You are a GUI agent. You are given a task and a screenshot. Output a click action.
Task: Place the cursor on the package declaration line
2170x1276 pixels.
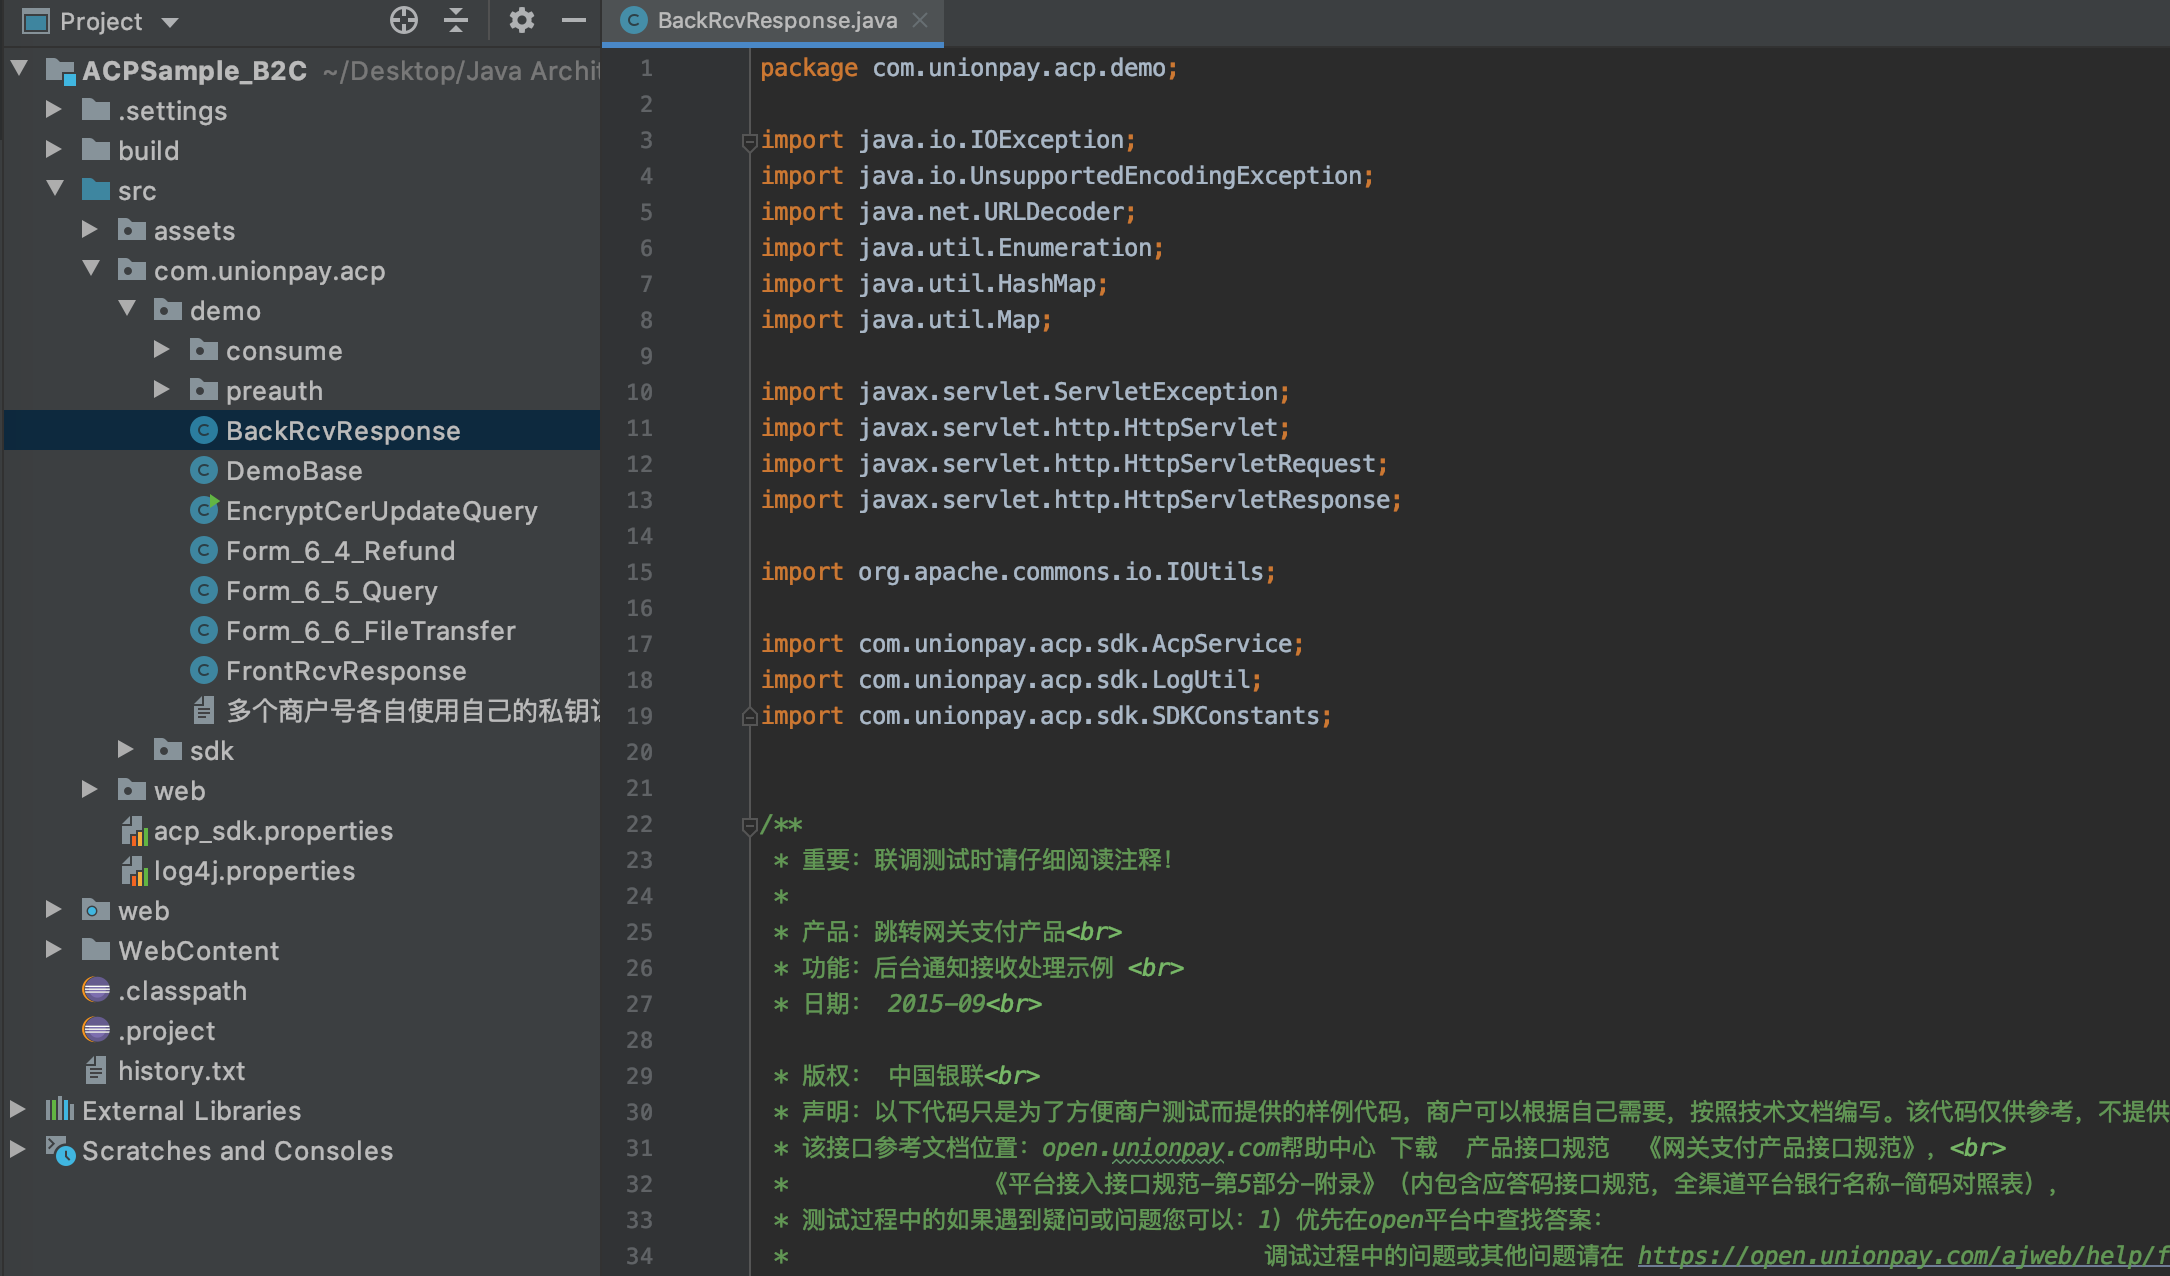(x=969, y=68)
